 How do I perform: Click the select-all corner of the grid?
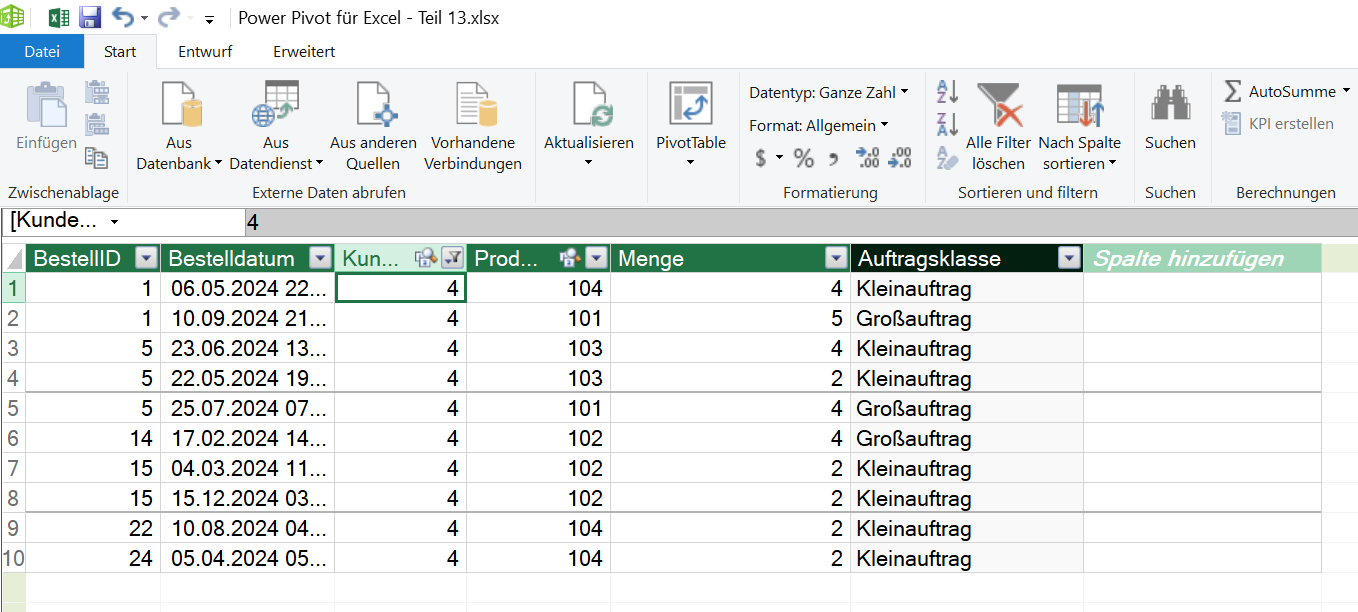13,259
